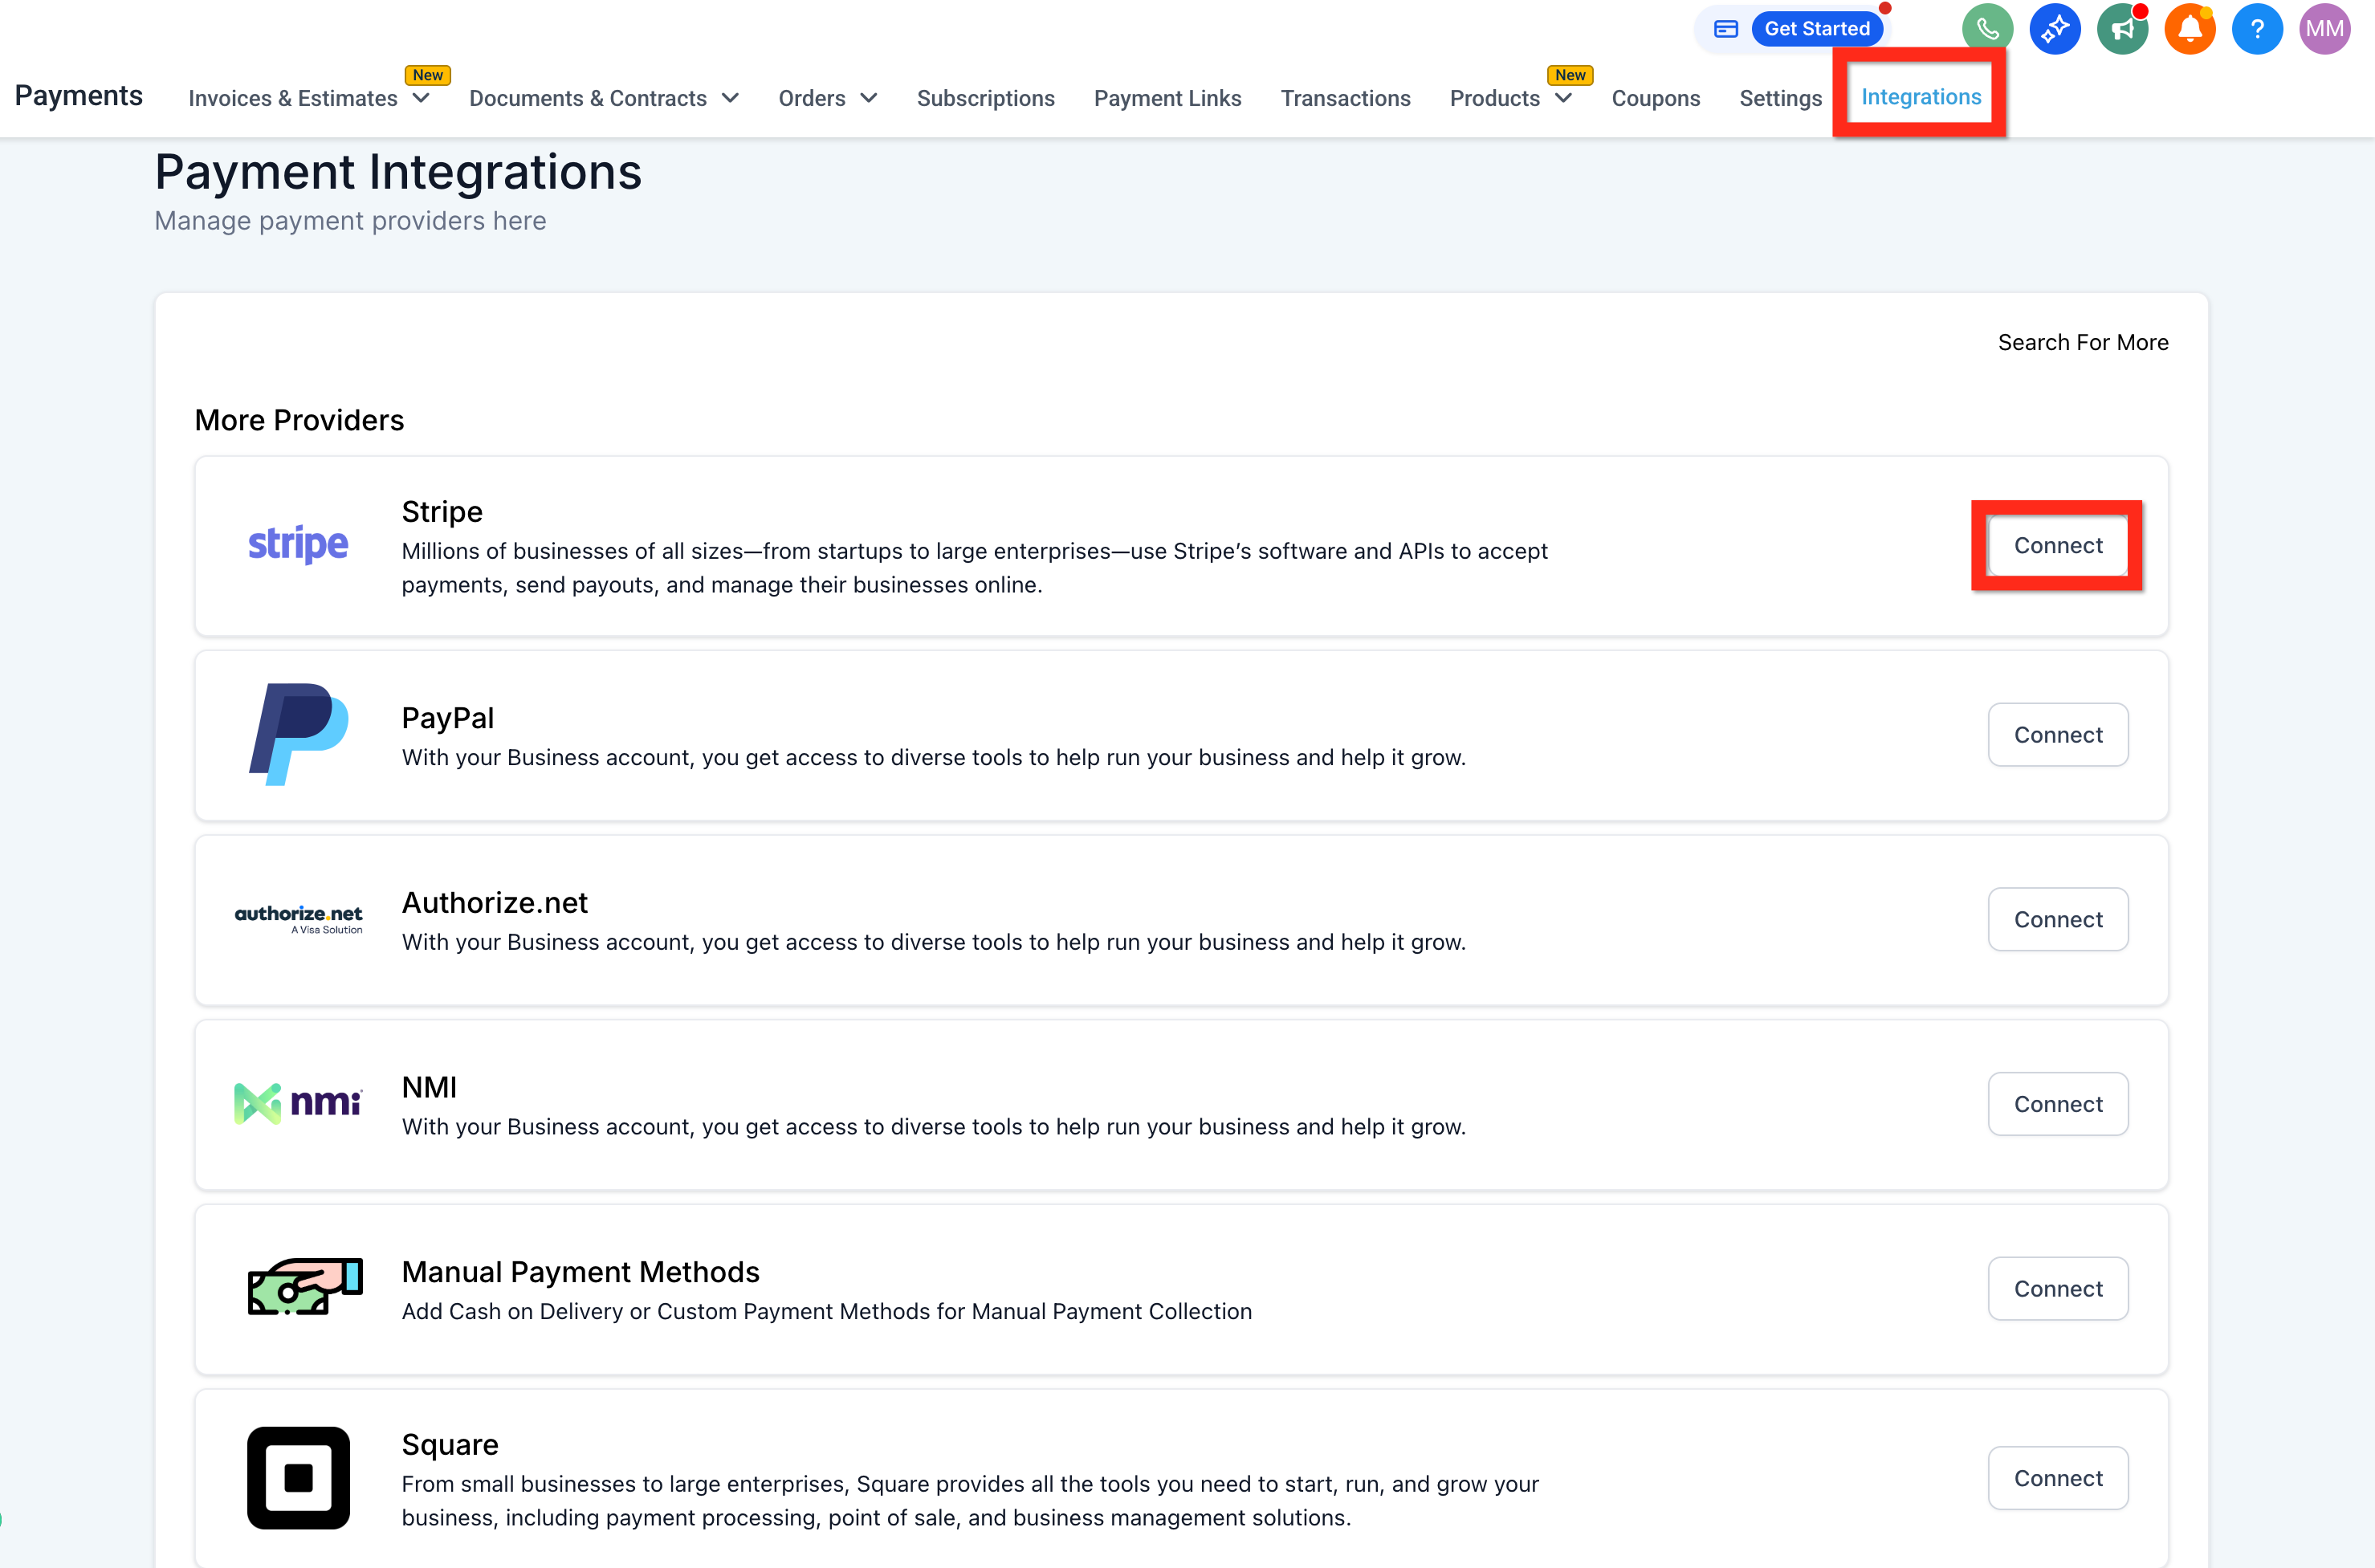Click the Stripe logo
Image resolution: width=2375 pixels, height=1568 pixels.
point(298,544)
